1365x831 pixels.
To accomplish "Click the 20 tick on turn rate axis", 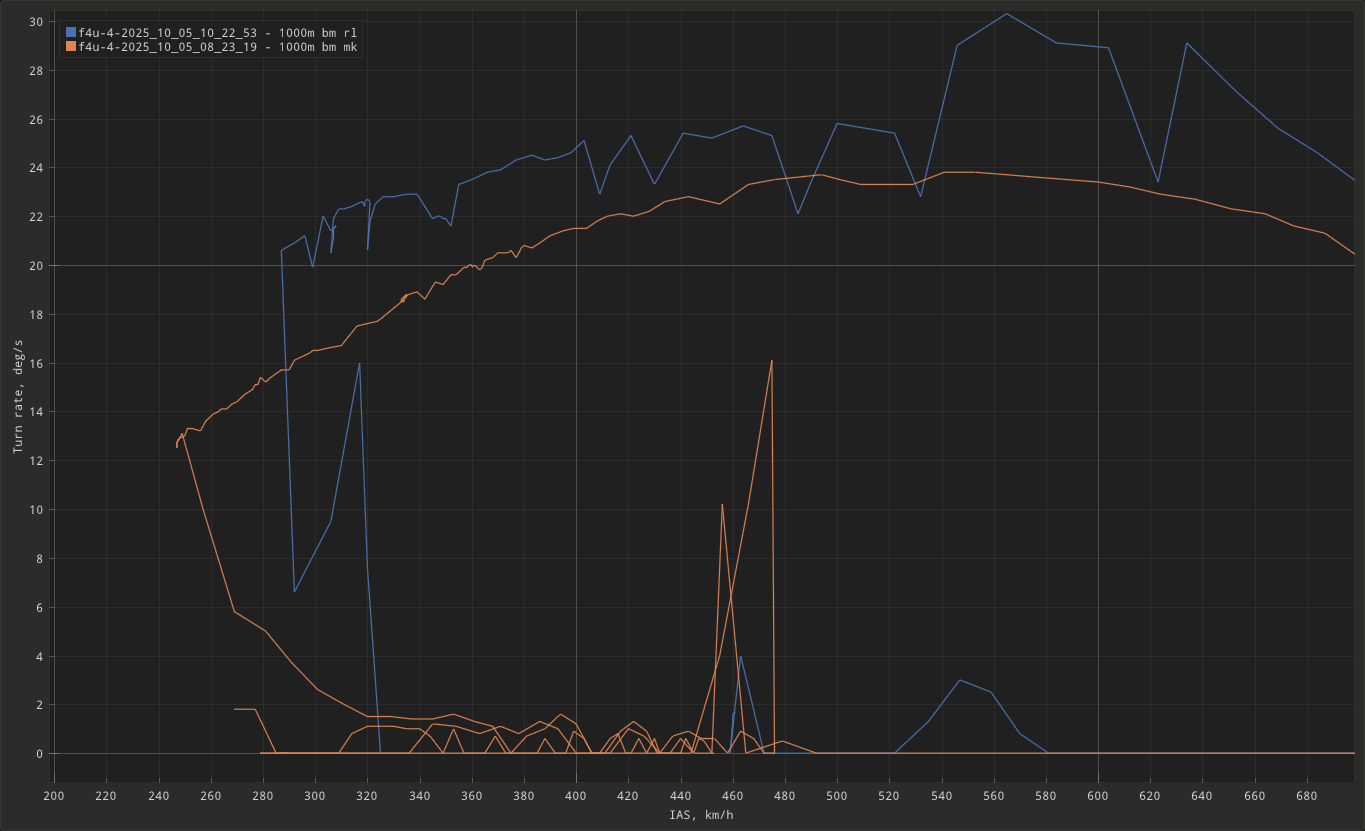I will point(35,266).
